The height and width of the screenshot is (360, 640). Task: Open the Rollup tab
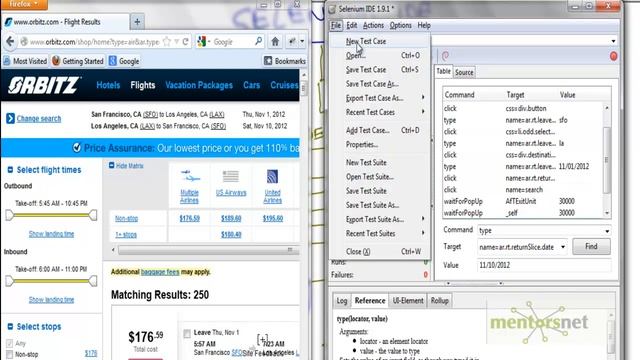(x=440, y=301)
